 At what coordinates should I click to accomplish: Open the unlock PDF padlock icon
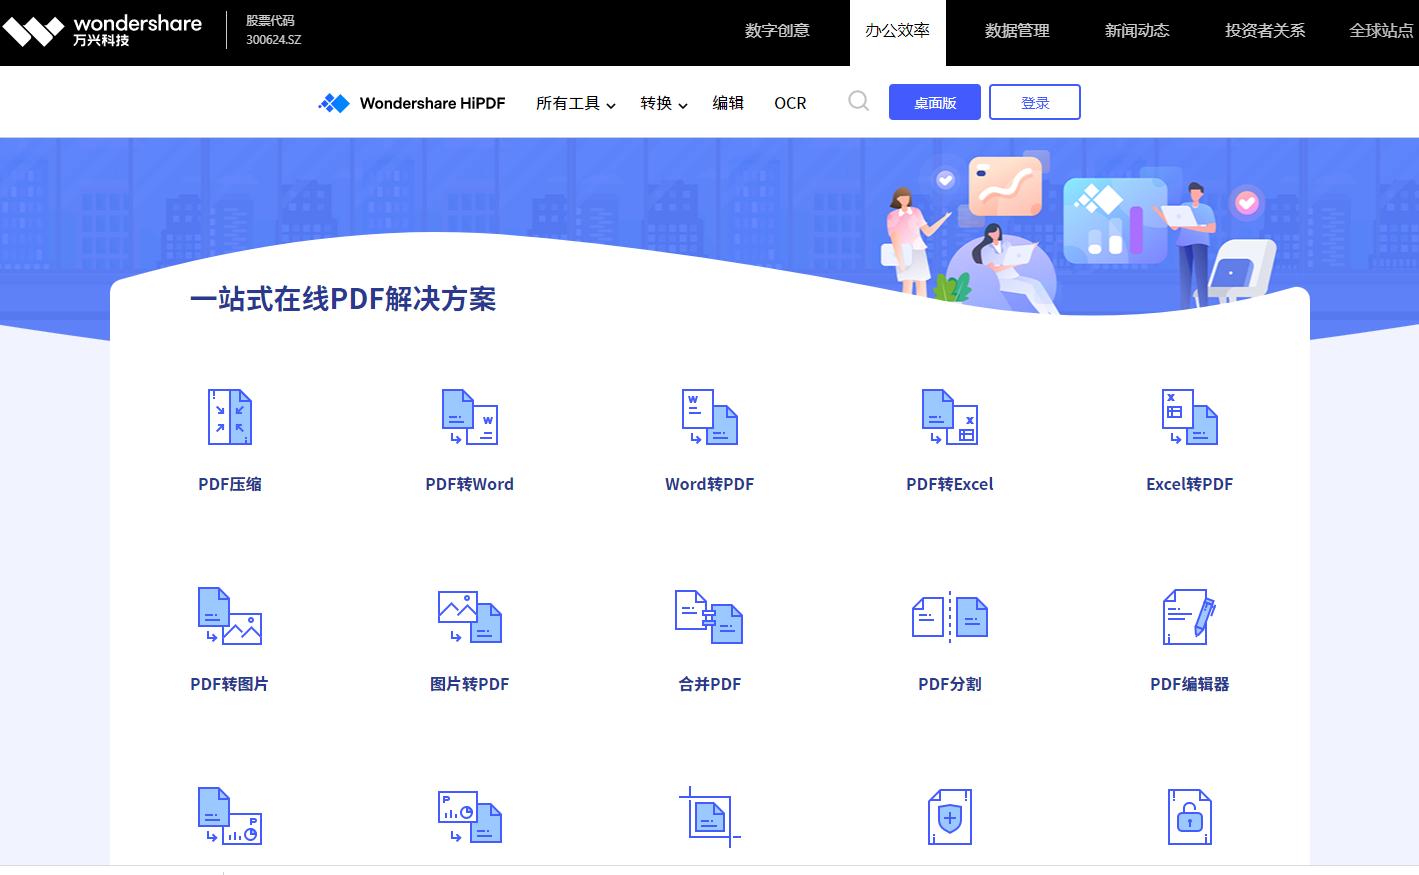(1188, 816)
